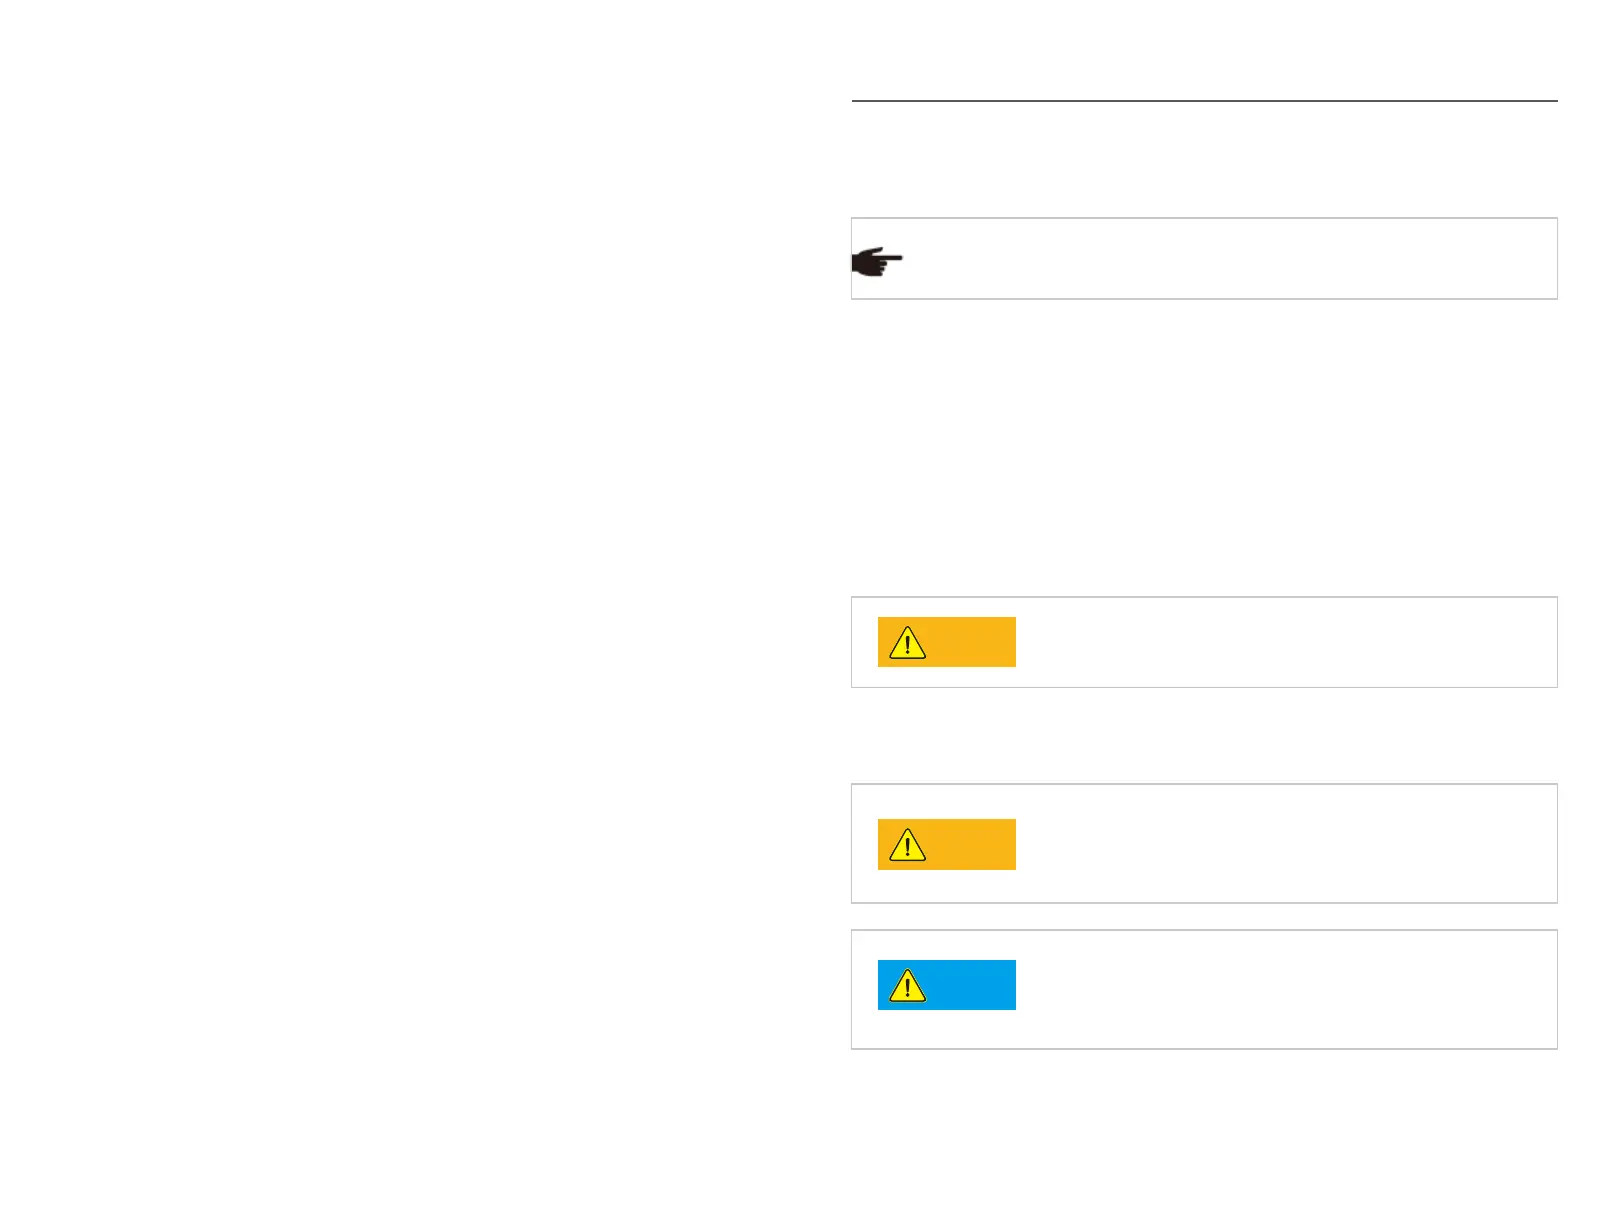Click empty space inside the blue notice box
This screenshot has width=1616, height=1219.
[1280, 989]
